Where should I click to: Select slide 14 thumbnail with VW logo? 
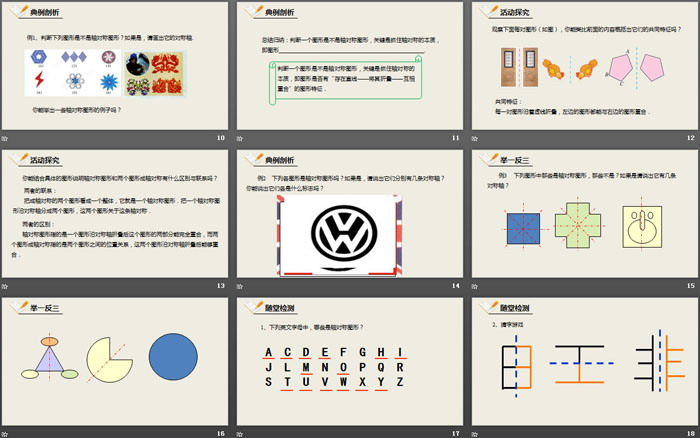350,213
